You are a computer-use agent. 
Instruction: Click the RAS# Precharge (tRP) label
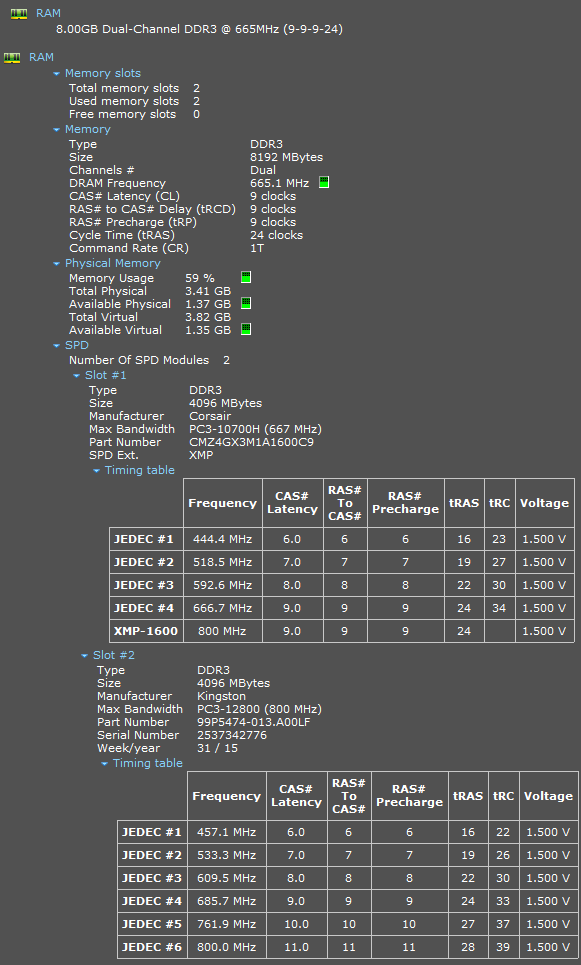coord(133,222)
